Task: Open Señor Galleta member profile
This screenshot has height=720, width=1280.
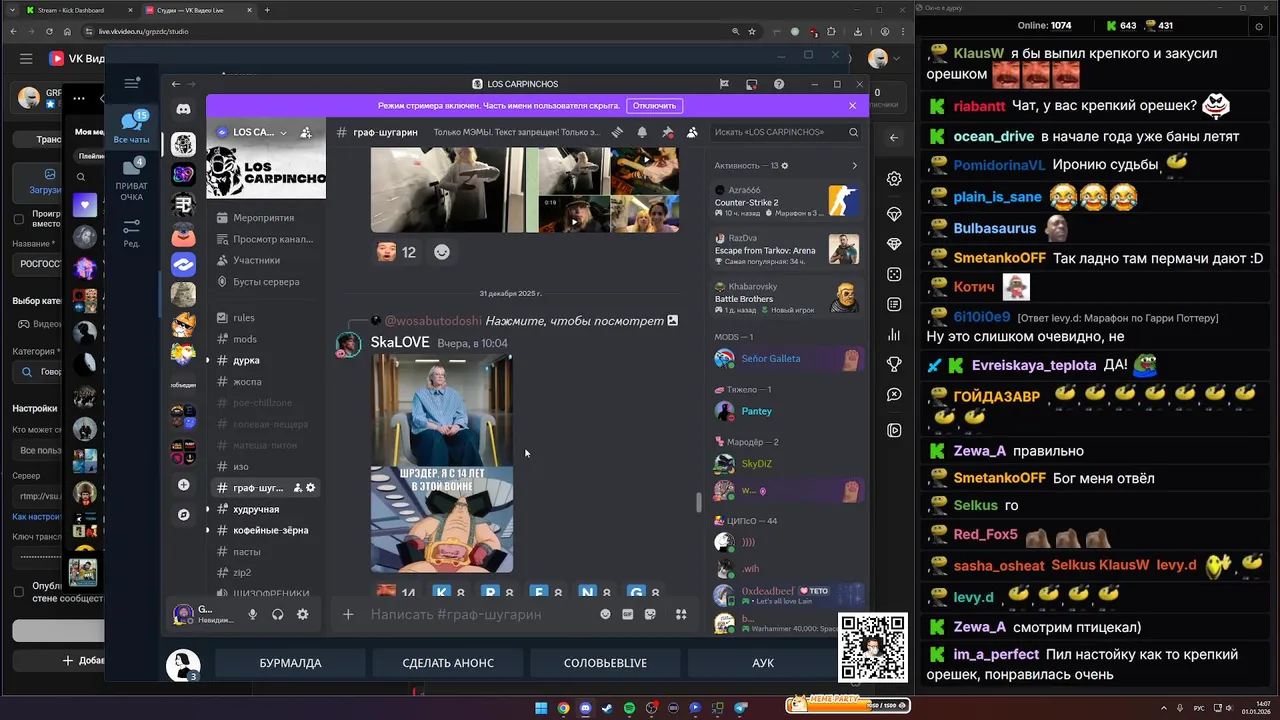Action: 786,358
